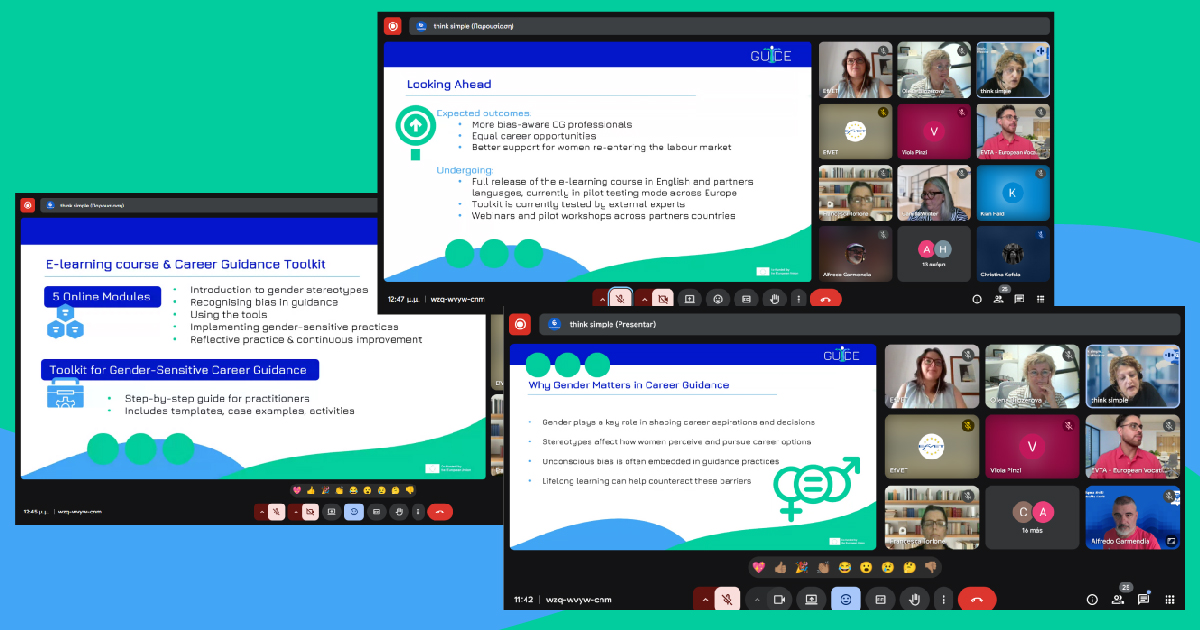Hide emoji reactions bar in 11:42 meeting

coord(845,599)
